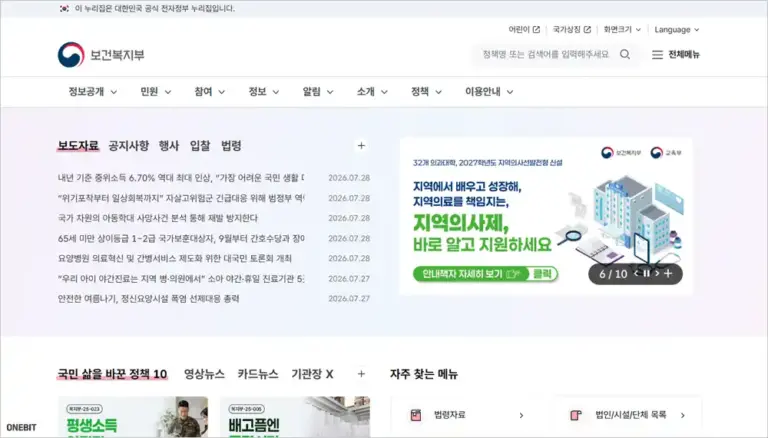This screenshot has width=768, height=438.
Task: Switch to the 행사 tab
Action: point(169,146)
